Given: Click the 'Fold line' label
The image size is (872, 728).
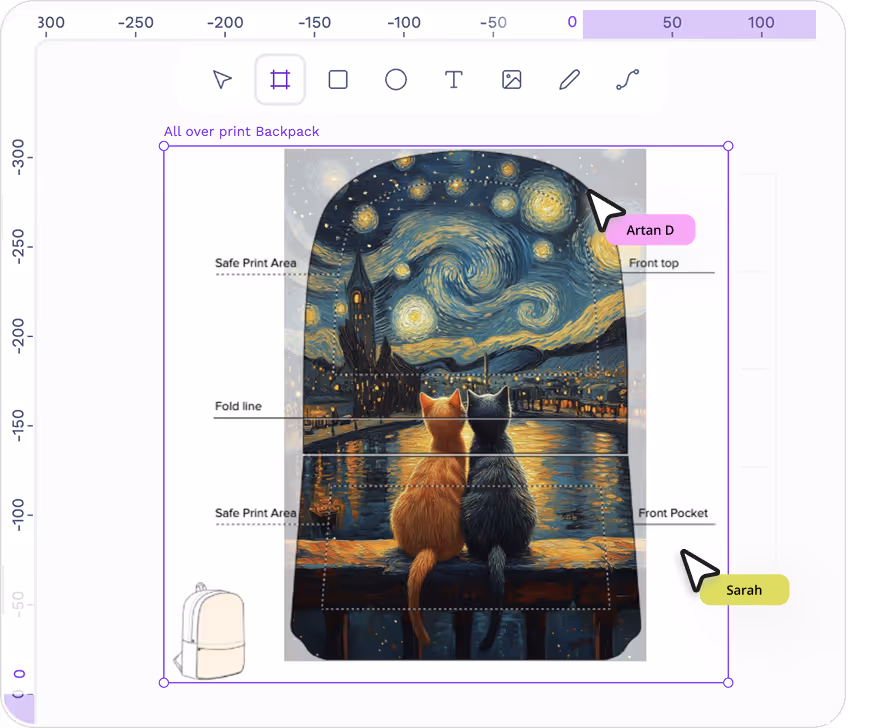Looking at the screenshot, I should 238,406.
